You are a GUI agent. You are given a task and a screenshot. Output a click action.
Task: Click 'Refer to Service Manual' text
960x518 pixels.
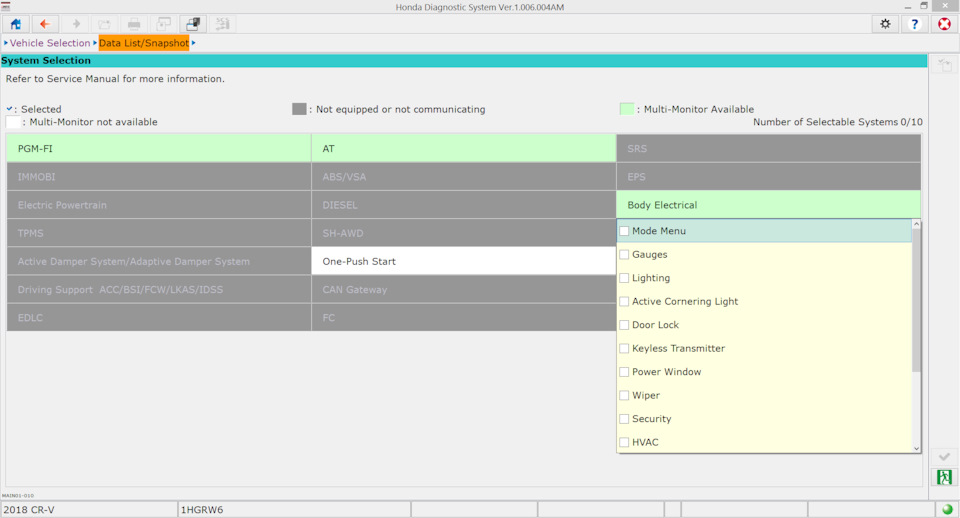pyautogui.click(x=115, y=79)
